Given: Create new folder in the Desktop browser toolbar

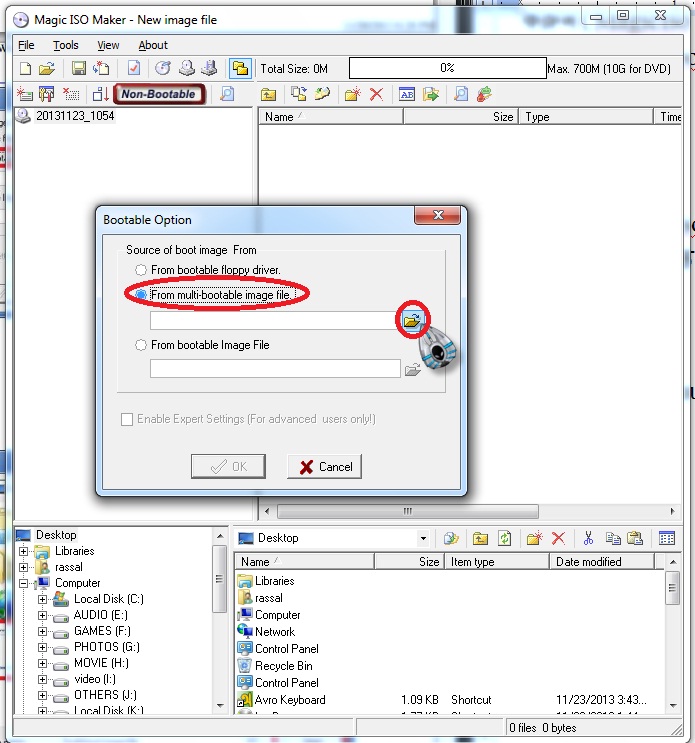Looking at the screenshot, I should click(x=534, y=538).
